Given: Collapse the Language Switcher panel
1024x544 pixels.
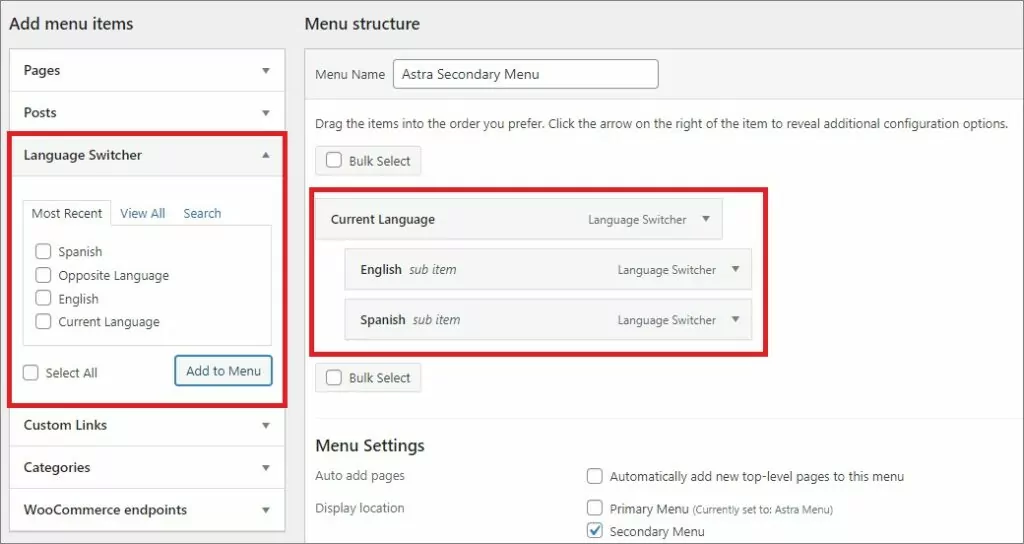Looking at the screenshot, I should tap(265, 155).
